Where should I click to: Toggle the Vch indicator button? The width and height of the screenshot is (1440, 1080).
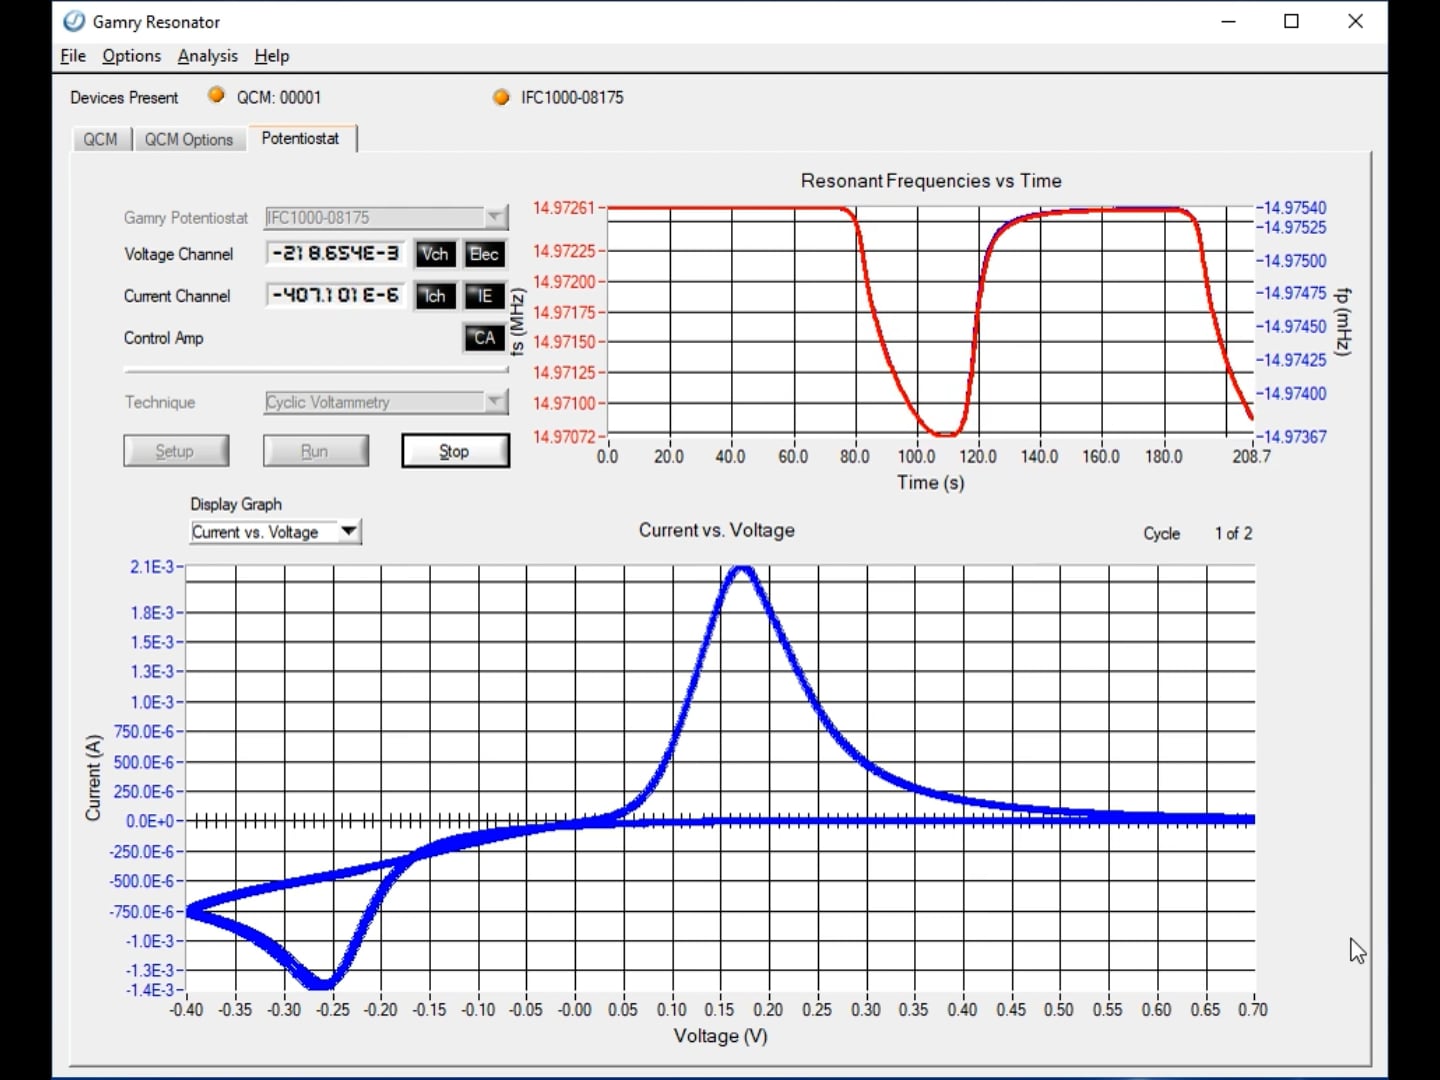(435, 254)
